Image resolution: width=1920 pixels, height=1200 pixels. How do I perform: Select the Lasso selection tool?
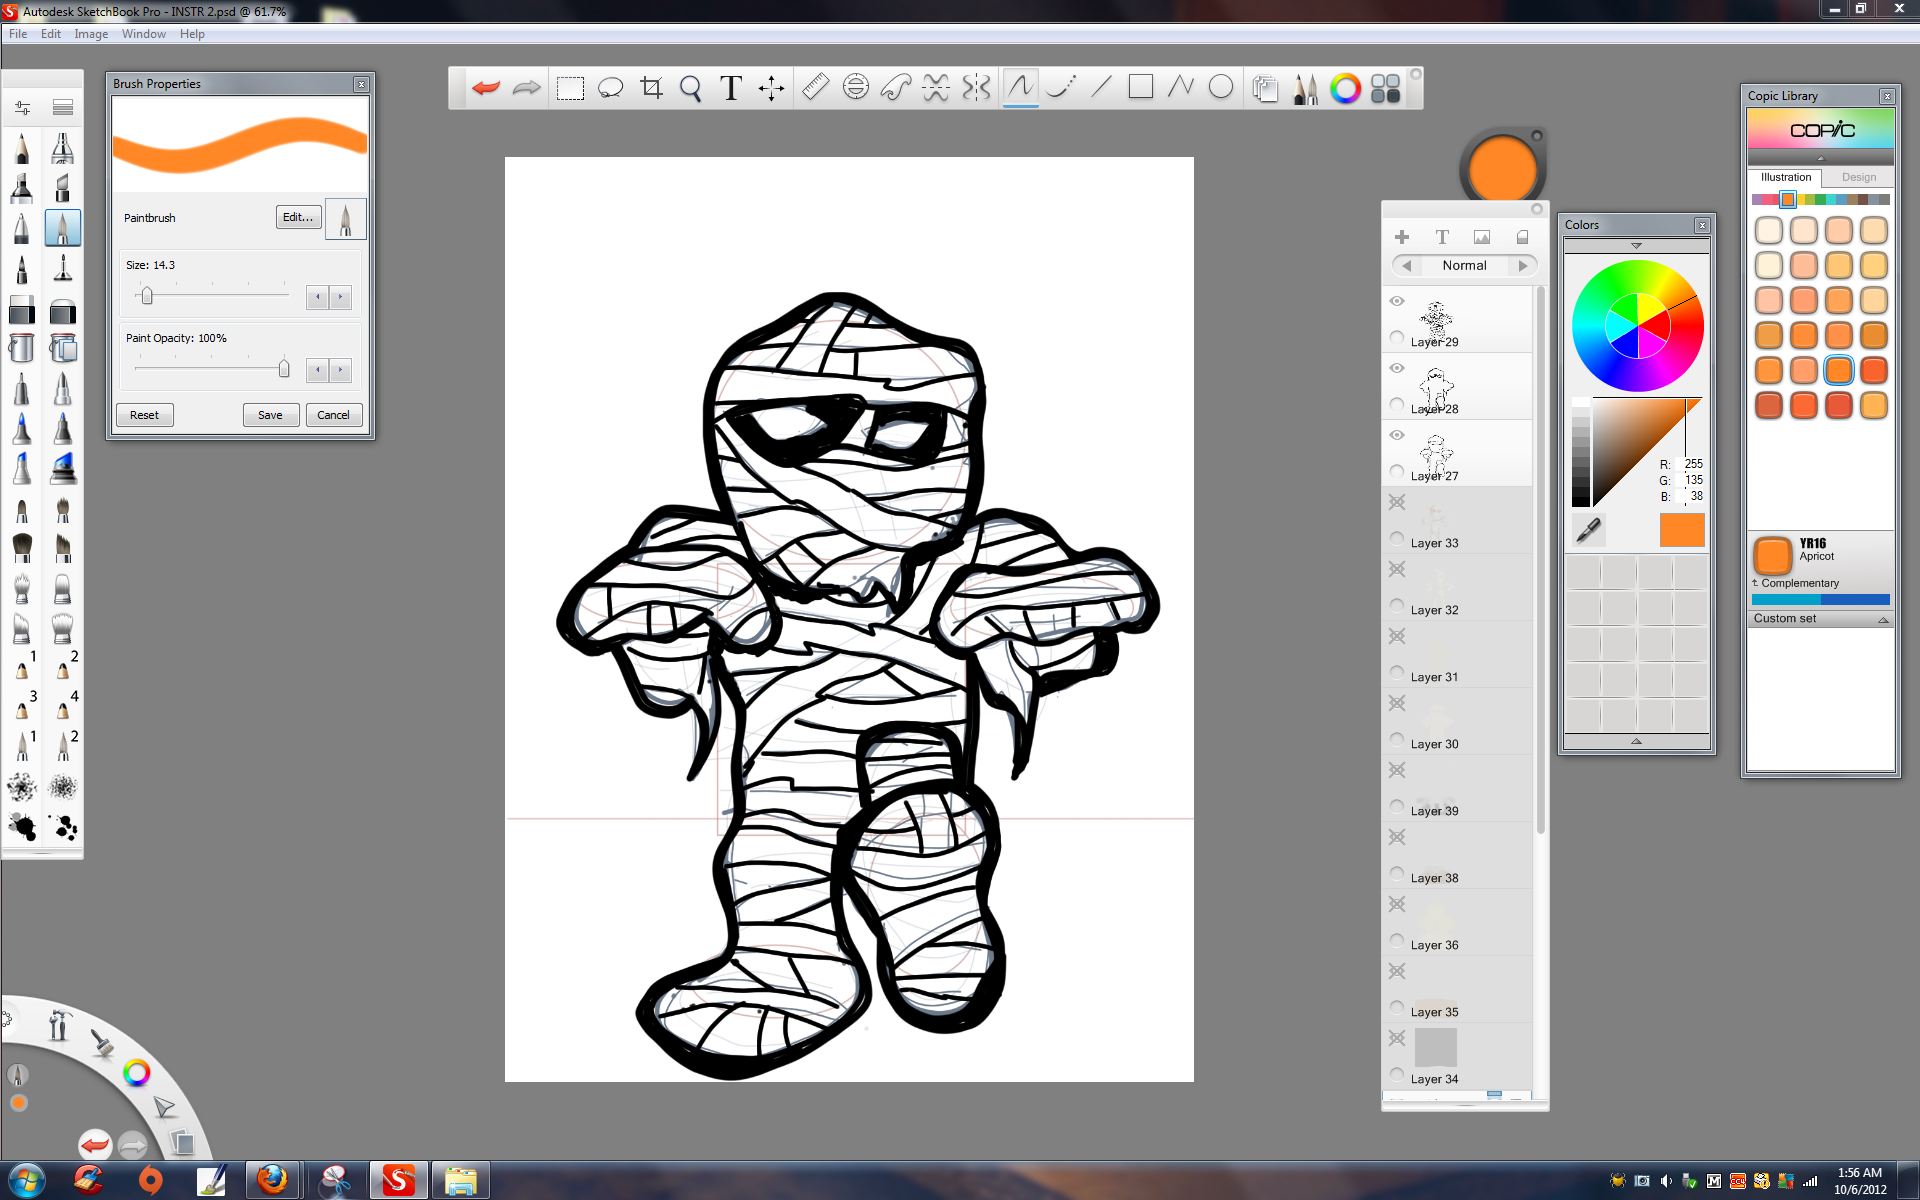coord(610,88)
